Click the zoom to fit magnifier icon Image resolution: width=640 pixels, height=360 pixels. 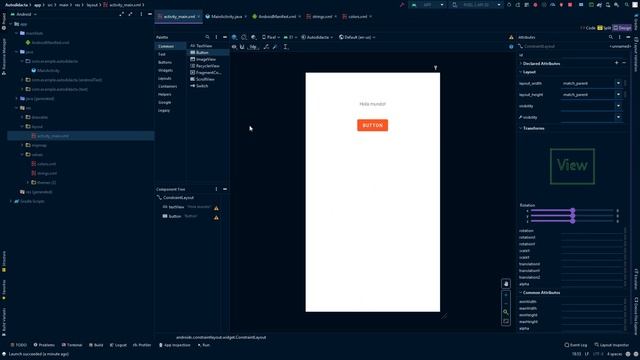point(506,312)
